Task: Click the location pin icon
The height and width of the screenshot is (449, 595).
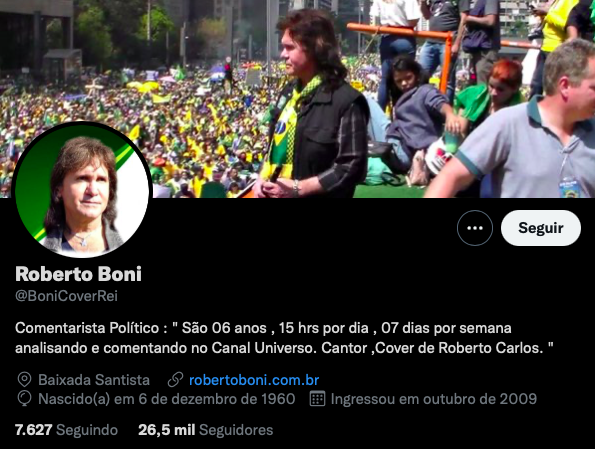Action: [24, 380]
